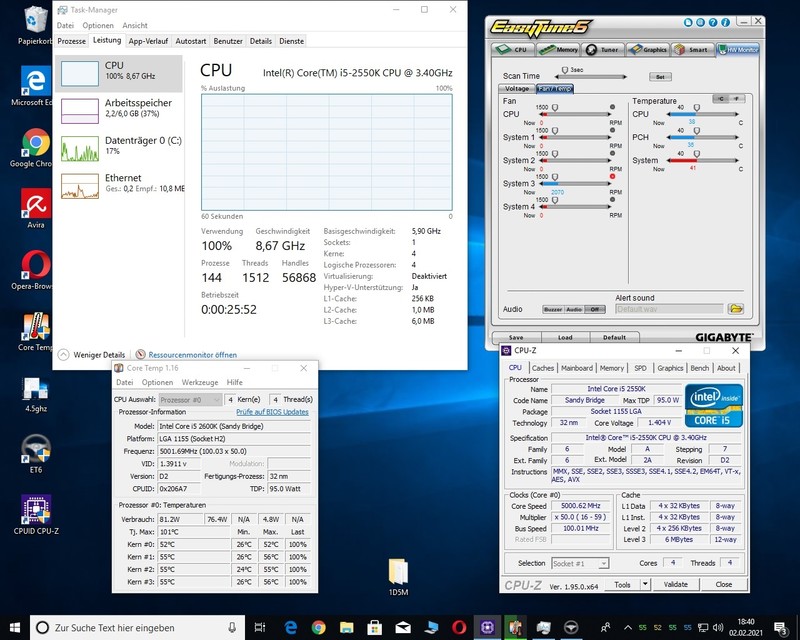The image size is (800, 640).
Task: Click the Set button for Scan Time
Action: [660, 77]
